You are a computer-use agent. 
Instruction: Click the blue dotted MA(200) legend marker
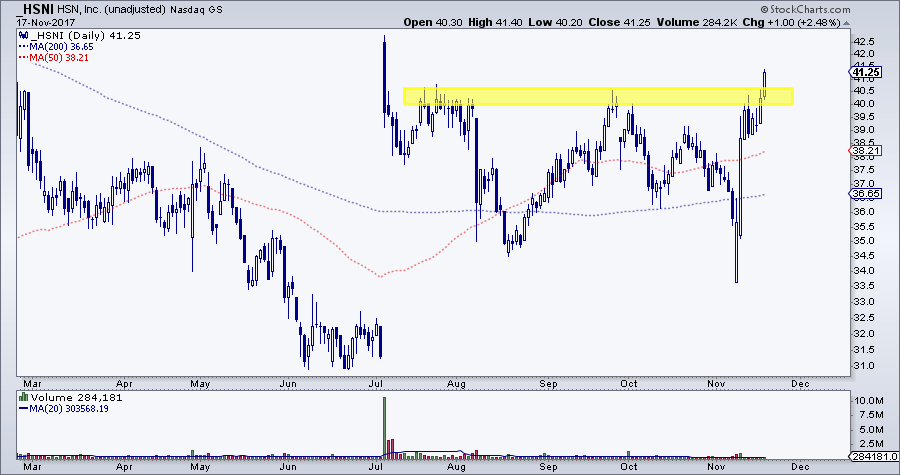pos(24,46)
